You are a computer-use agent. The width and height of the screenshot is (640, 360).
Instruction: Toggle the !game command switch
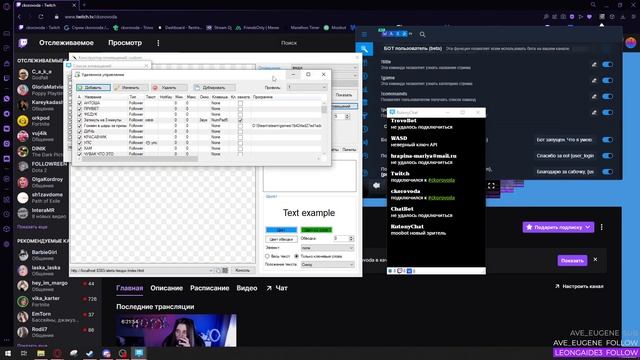(607, 80)
